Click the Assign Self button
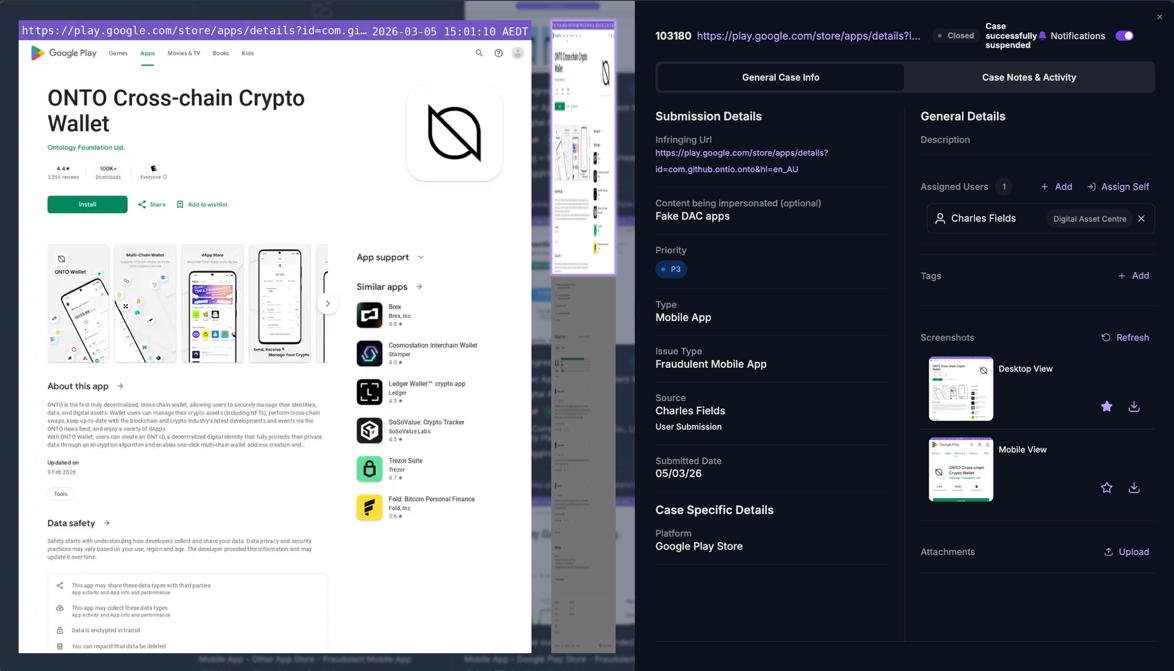This screenshot has height=671, width=1174. click(1117, 187)
